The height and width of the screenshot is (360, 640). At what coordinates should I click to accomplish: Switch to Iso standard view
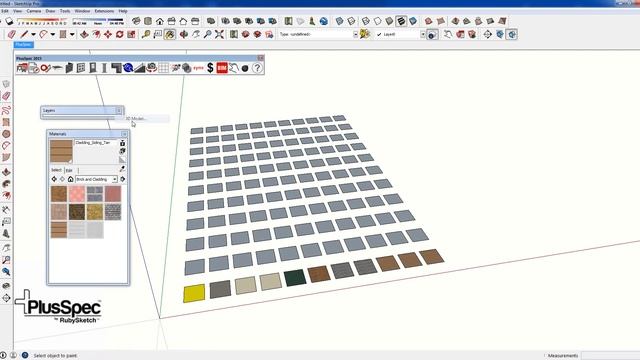136,21
